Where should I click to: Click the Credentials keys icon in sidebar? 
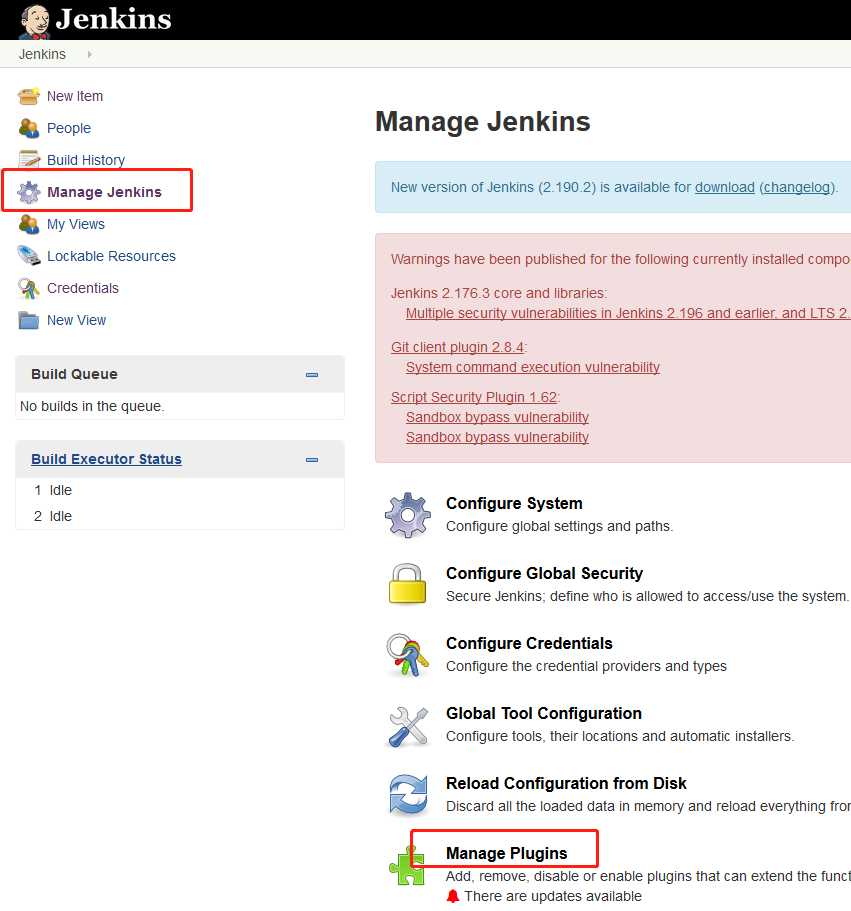click(x=29, y=288)
